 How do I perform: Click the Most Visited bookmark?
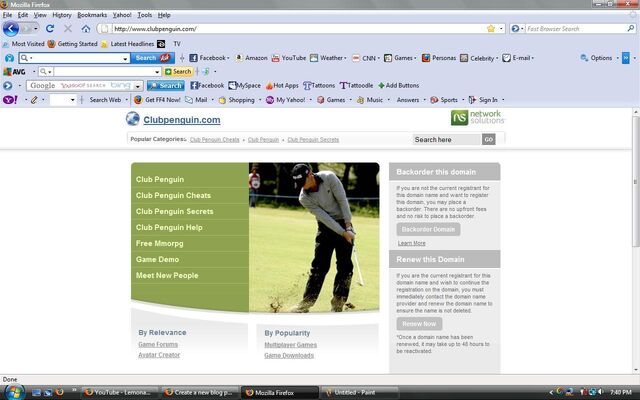click(x=24, y=44)
